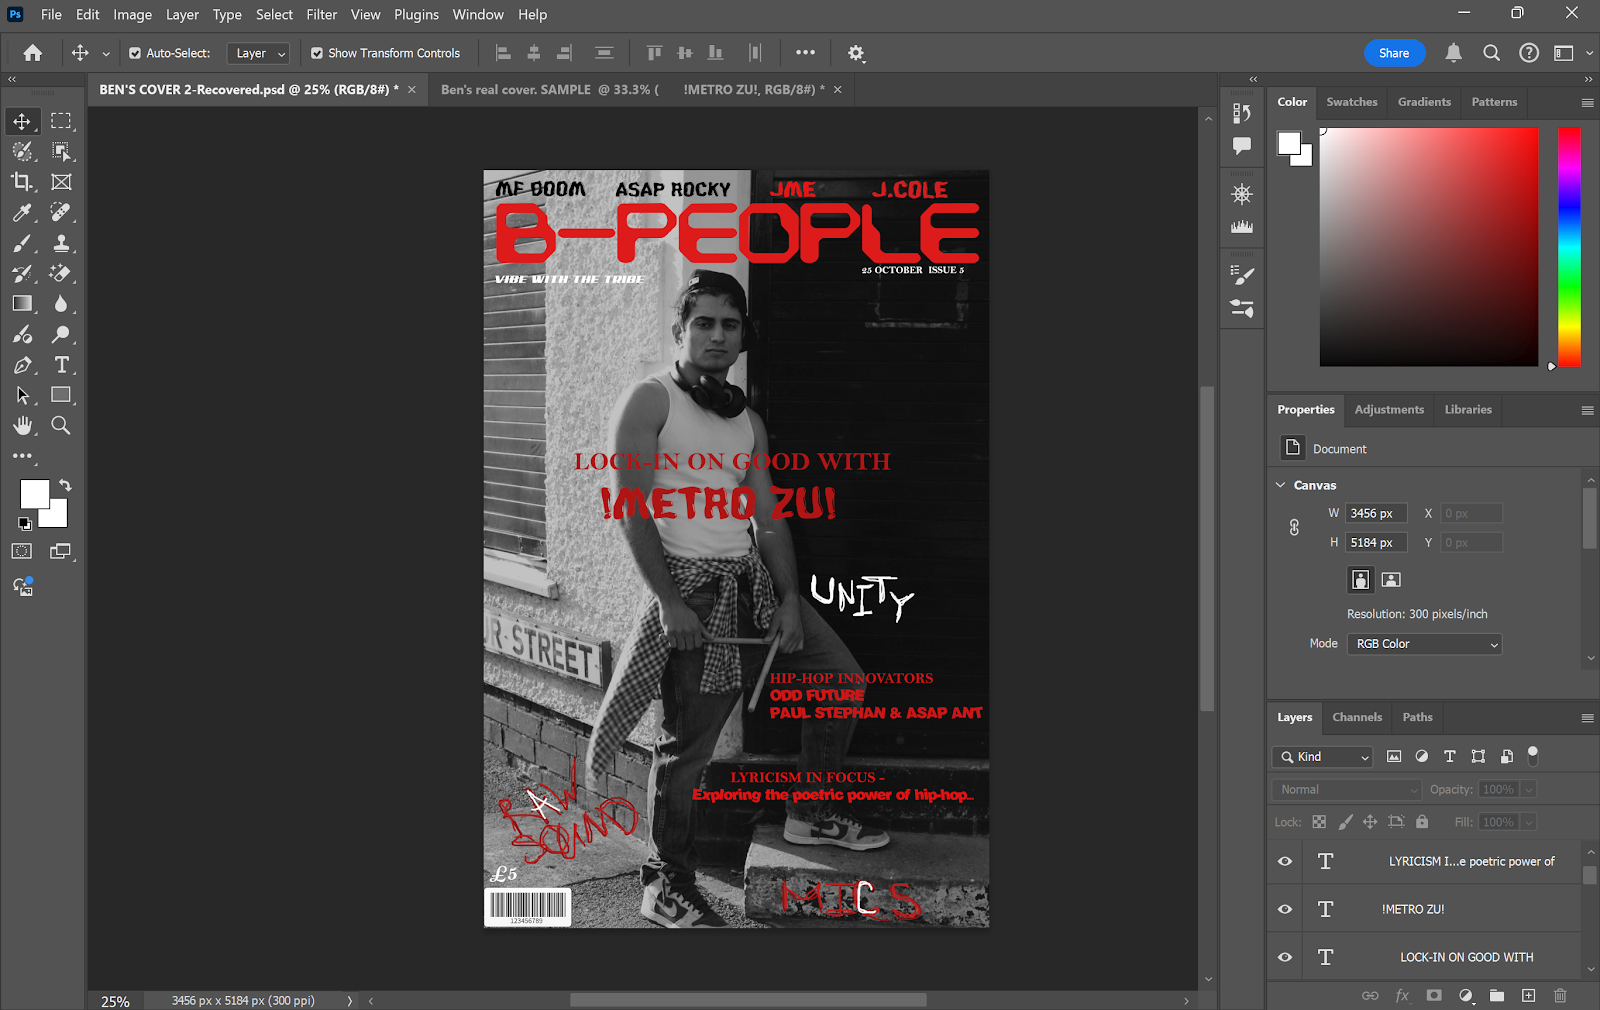
Task: Open the Auto-Select Layer dropdown
Action: pyautogui.click(x=258, y=53)
